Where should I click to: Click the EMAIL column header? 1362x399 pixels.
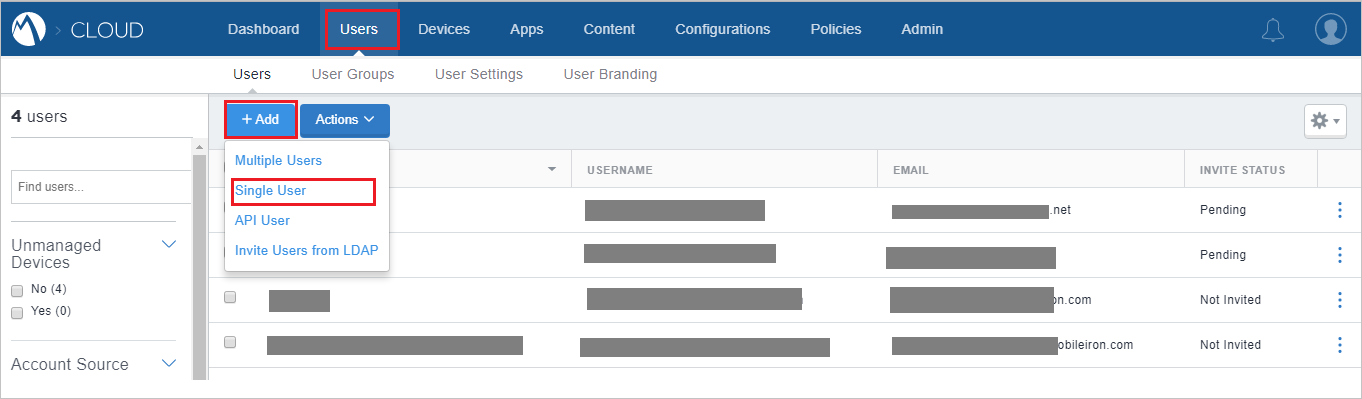(911, 170)
